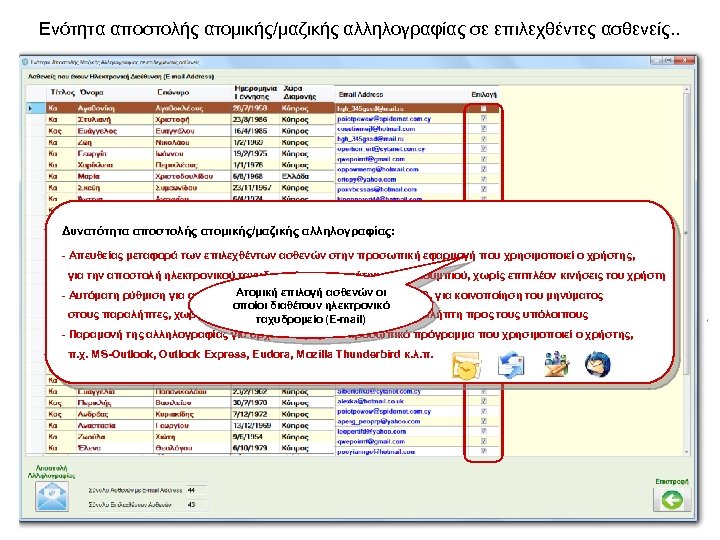720x540 pixels.
Task: Click the Επιλογή column header
Action: (x=484, y=94)
